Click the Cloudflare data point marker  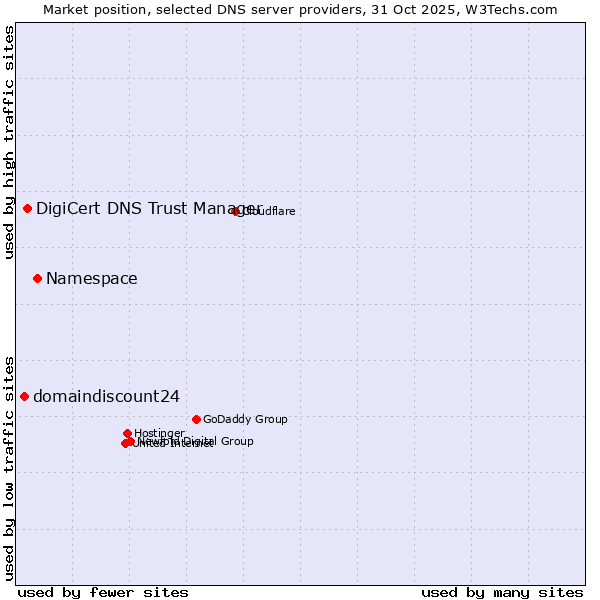236,211
